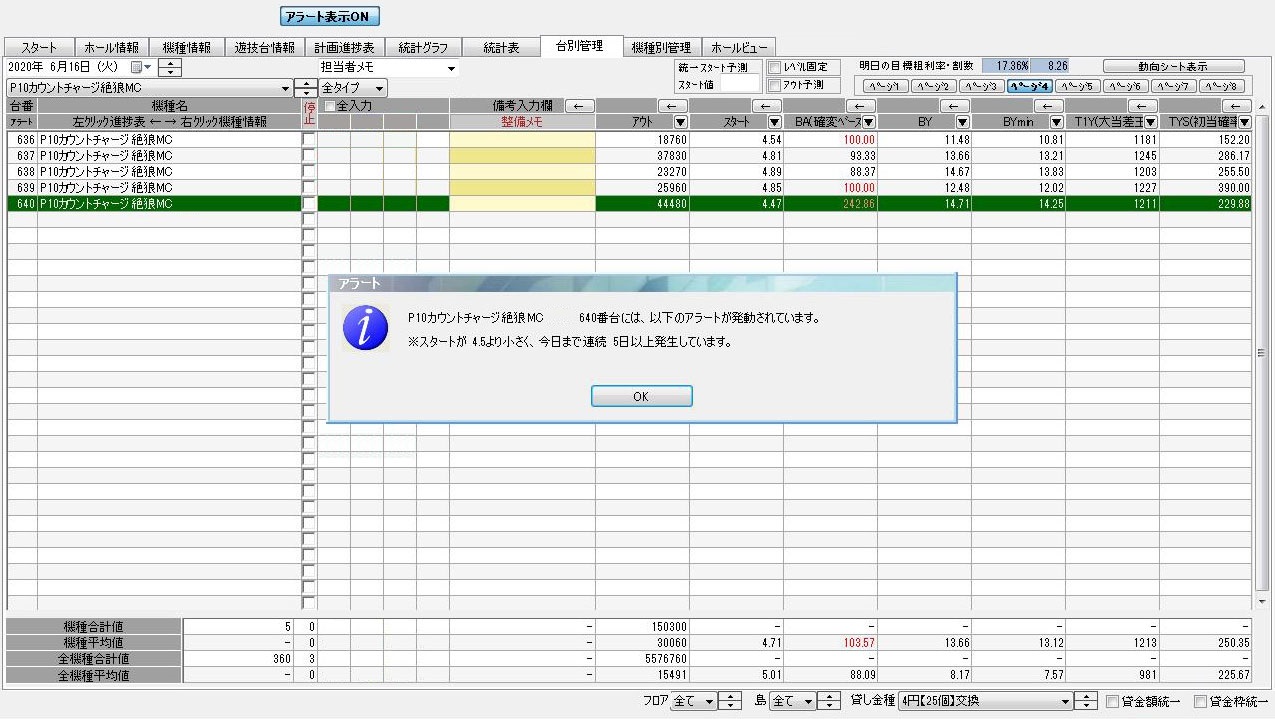Image resolution: width=1275 pixels, height=719 pixels.
Task: Click the left arrow above the スタート column
Action: [x=766, y=106]
